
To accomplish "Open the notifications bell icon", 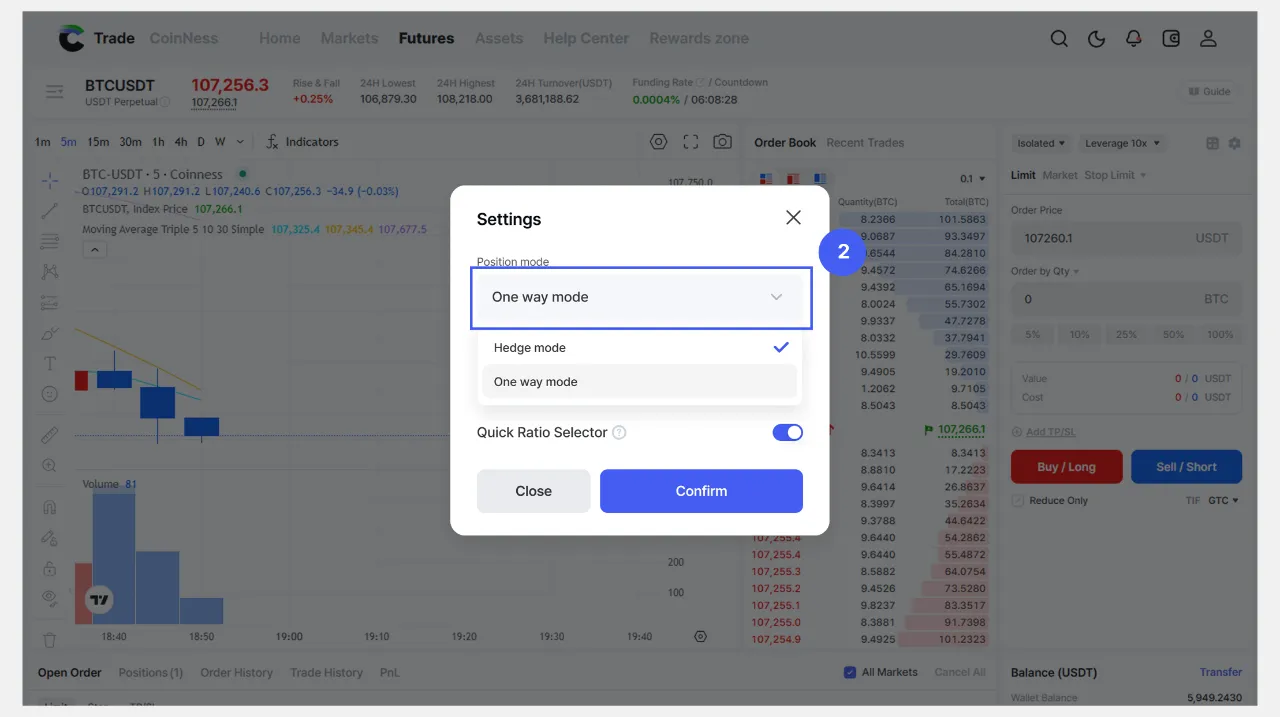I will point(1133,39).
